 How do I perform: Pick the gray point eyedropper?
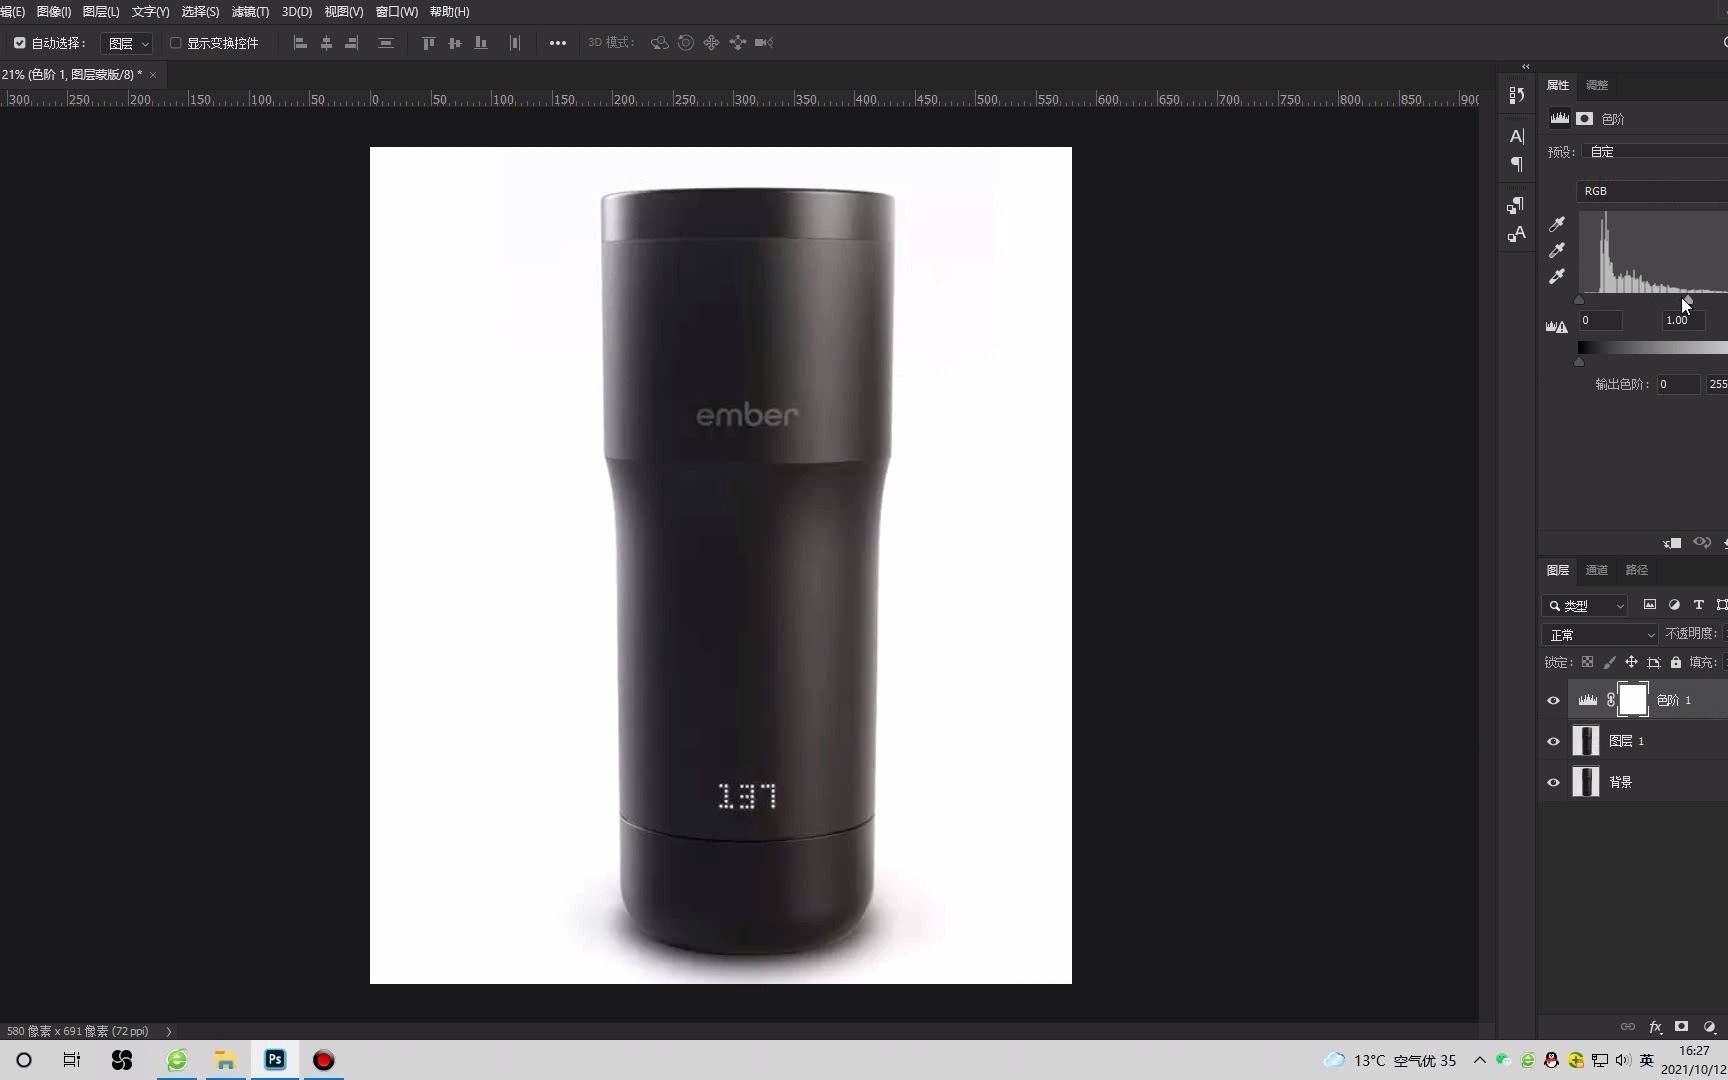pyautogui.click(x=1557, y=250)
